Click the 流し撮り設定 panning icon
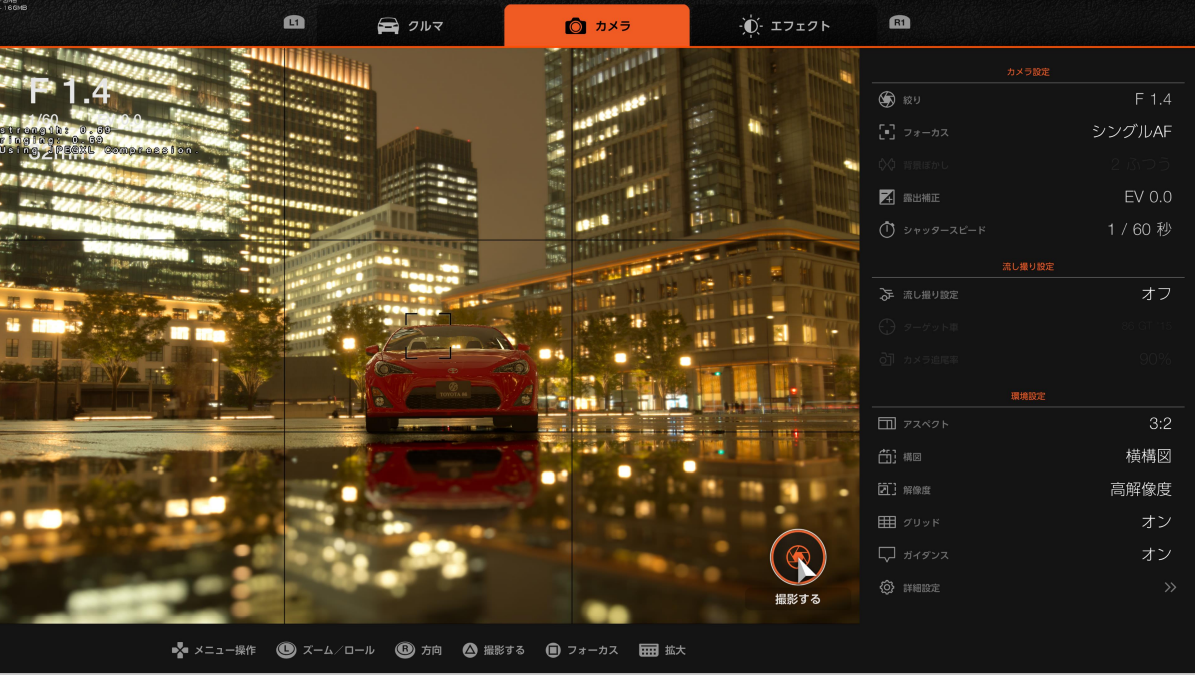The height and width of the screenshot is (675, 1195). click(886, 294)
